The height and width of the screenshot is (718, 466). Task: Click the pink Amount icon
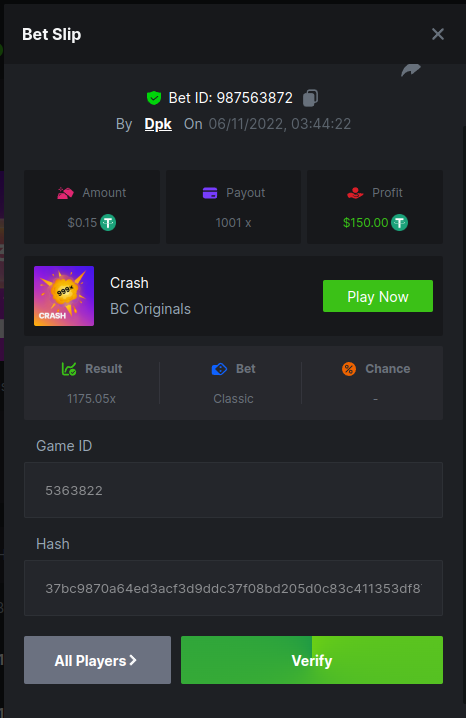[65, 193]
